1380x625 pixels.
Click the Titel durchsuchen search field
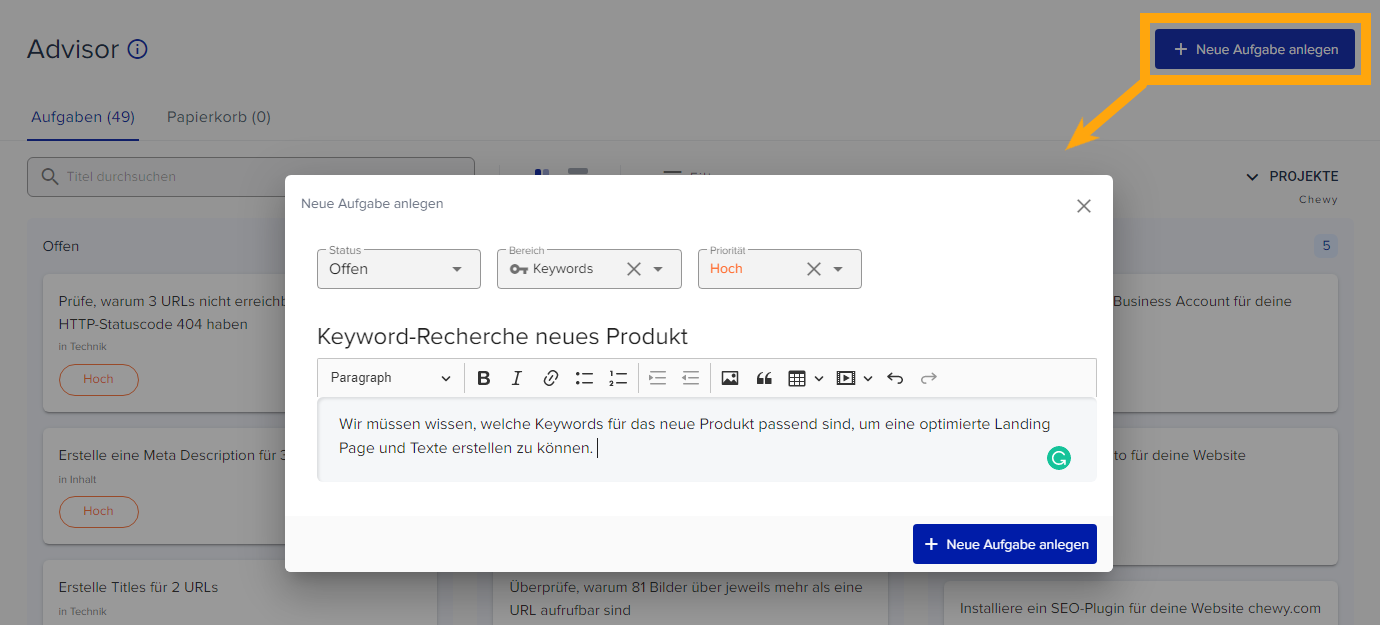pyautogui.click(x=251, y=177)
